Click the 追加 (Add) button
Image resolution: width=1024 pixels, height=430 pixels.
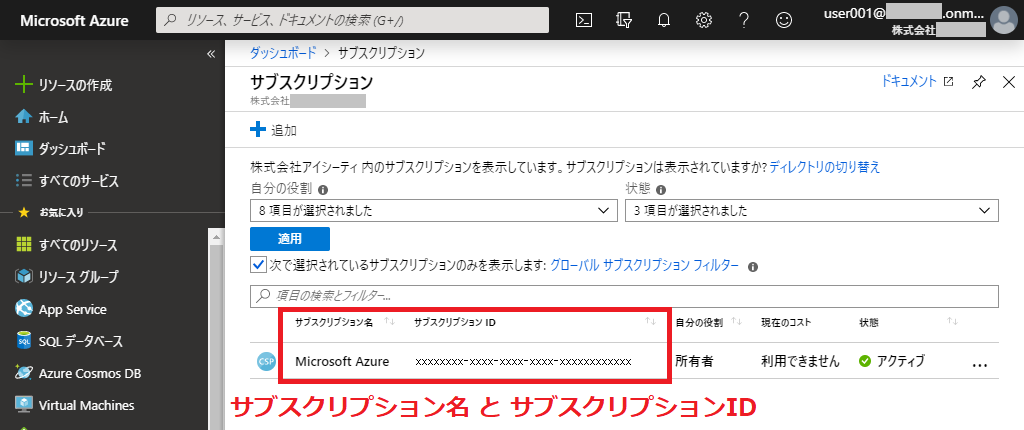274,130
